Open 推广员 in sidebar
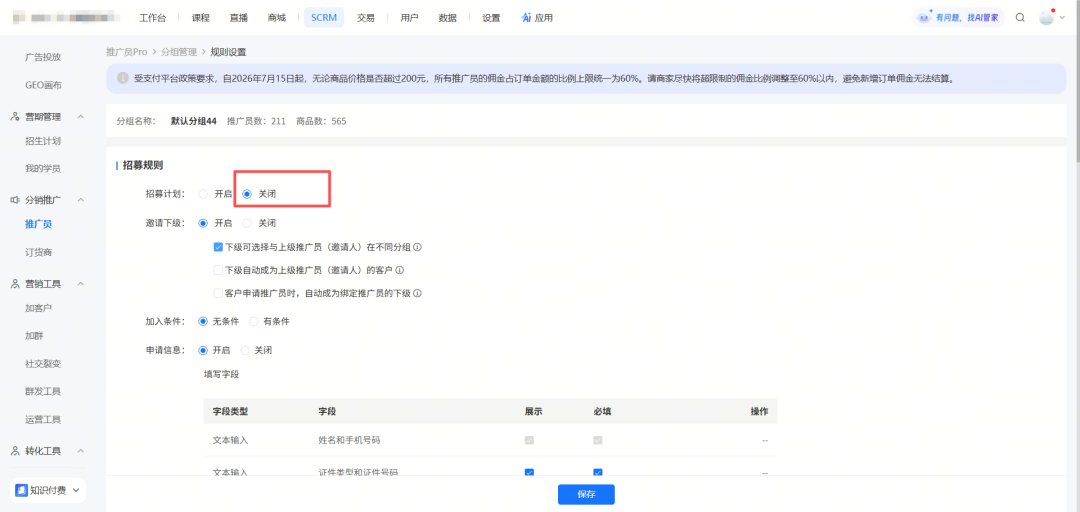The image size is (1080, 512). (39, 224)
